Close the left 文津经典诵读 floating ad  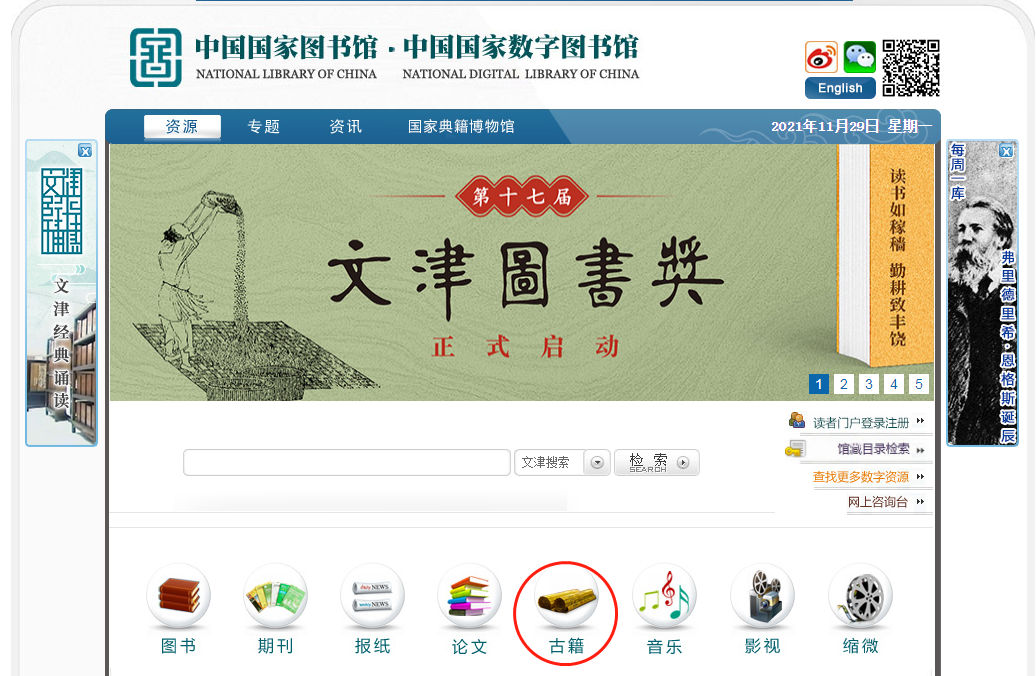(85, 151)
